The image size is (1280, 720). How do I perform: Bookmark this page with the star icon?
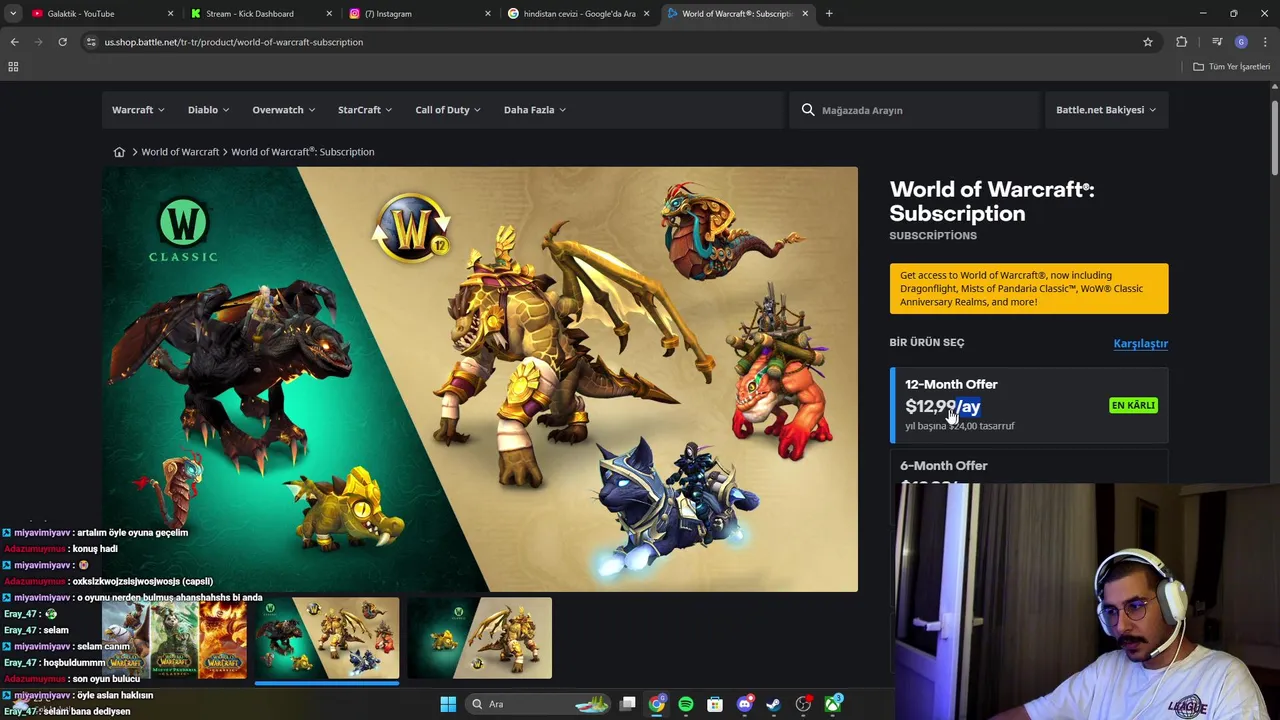point(1148,42)
